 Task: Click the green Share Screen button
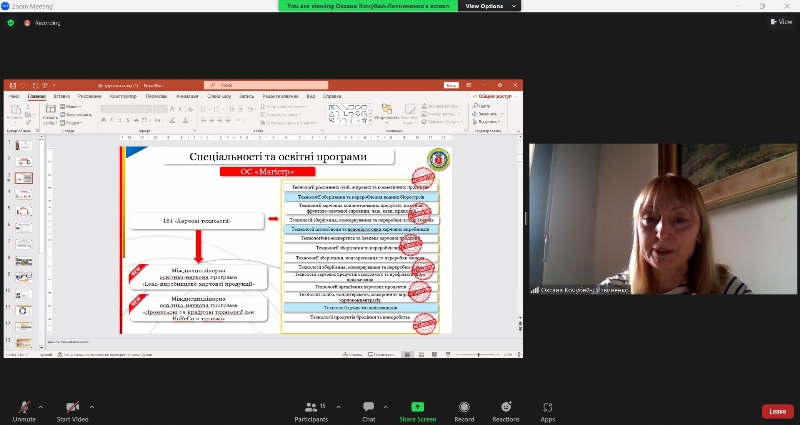(417, 411)
